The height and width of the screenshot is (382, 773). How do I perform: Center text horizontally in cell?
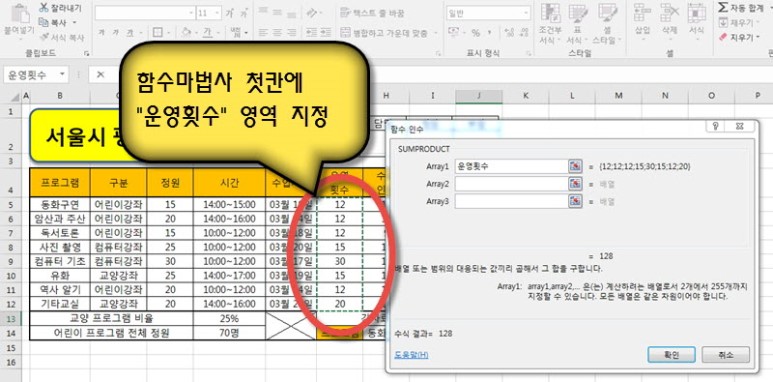[x=277, y=33]
